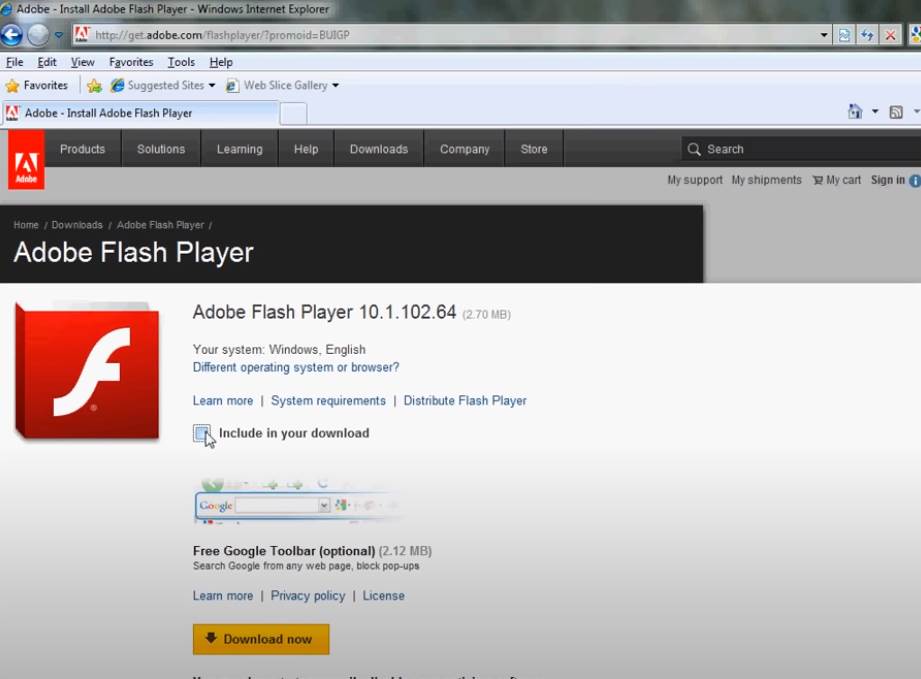Open the Home page icon

855,110
